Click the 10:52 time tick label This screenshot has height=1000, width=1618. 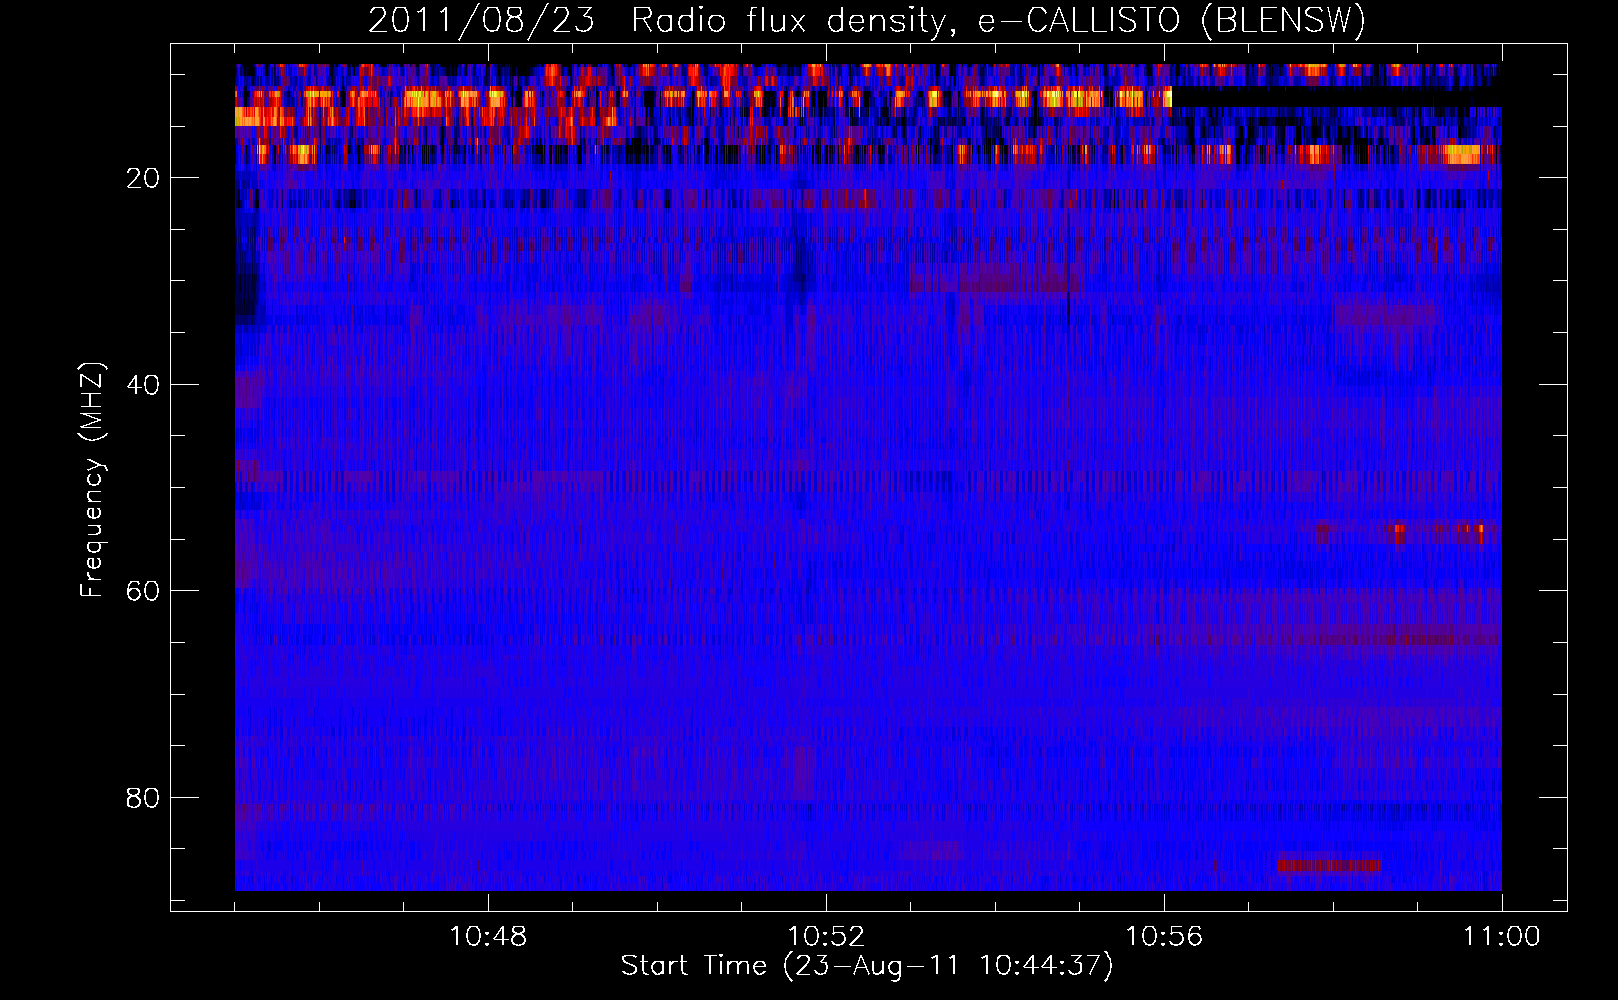[x=826, y=937]
